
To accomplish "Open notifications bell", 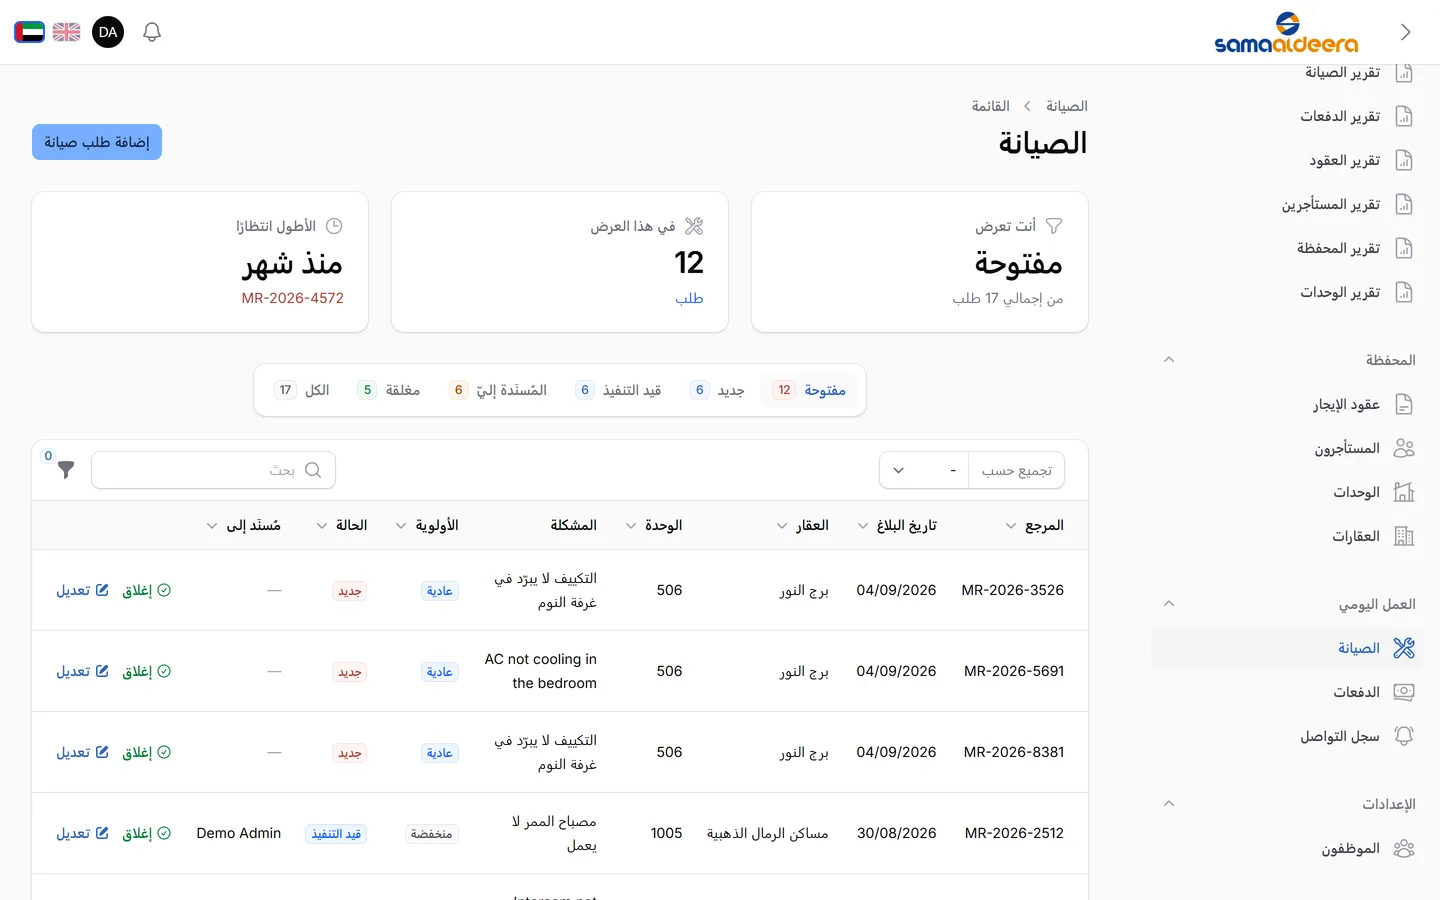I will click(x=152, y=32).
